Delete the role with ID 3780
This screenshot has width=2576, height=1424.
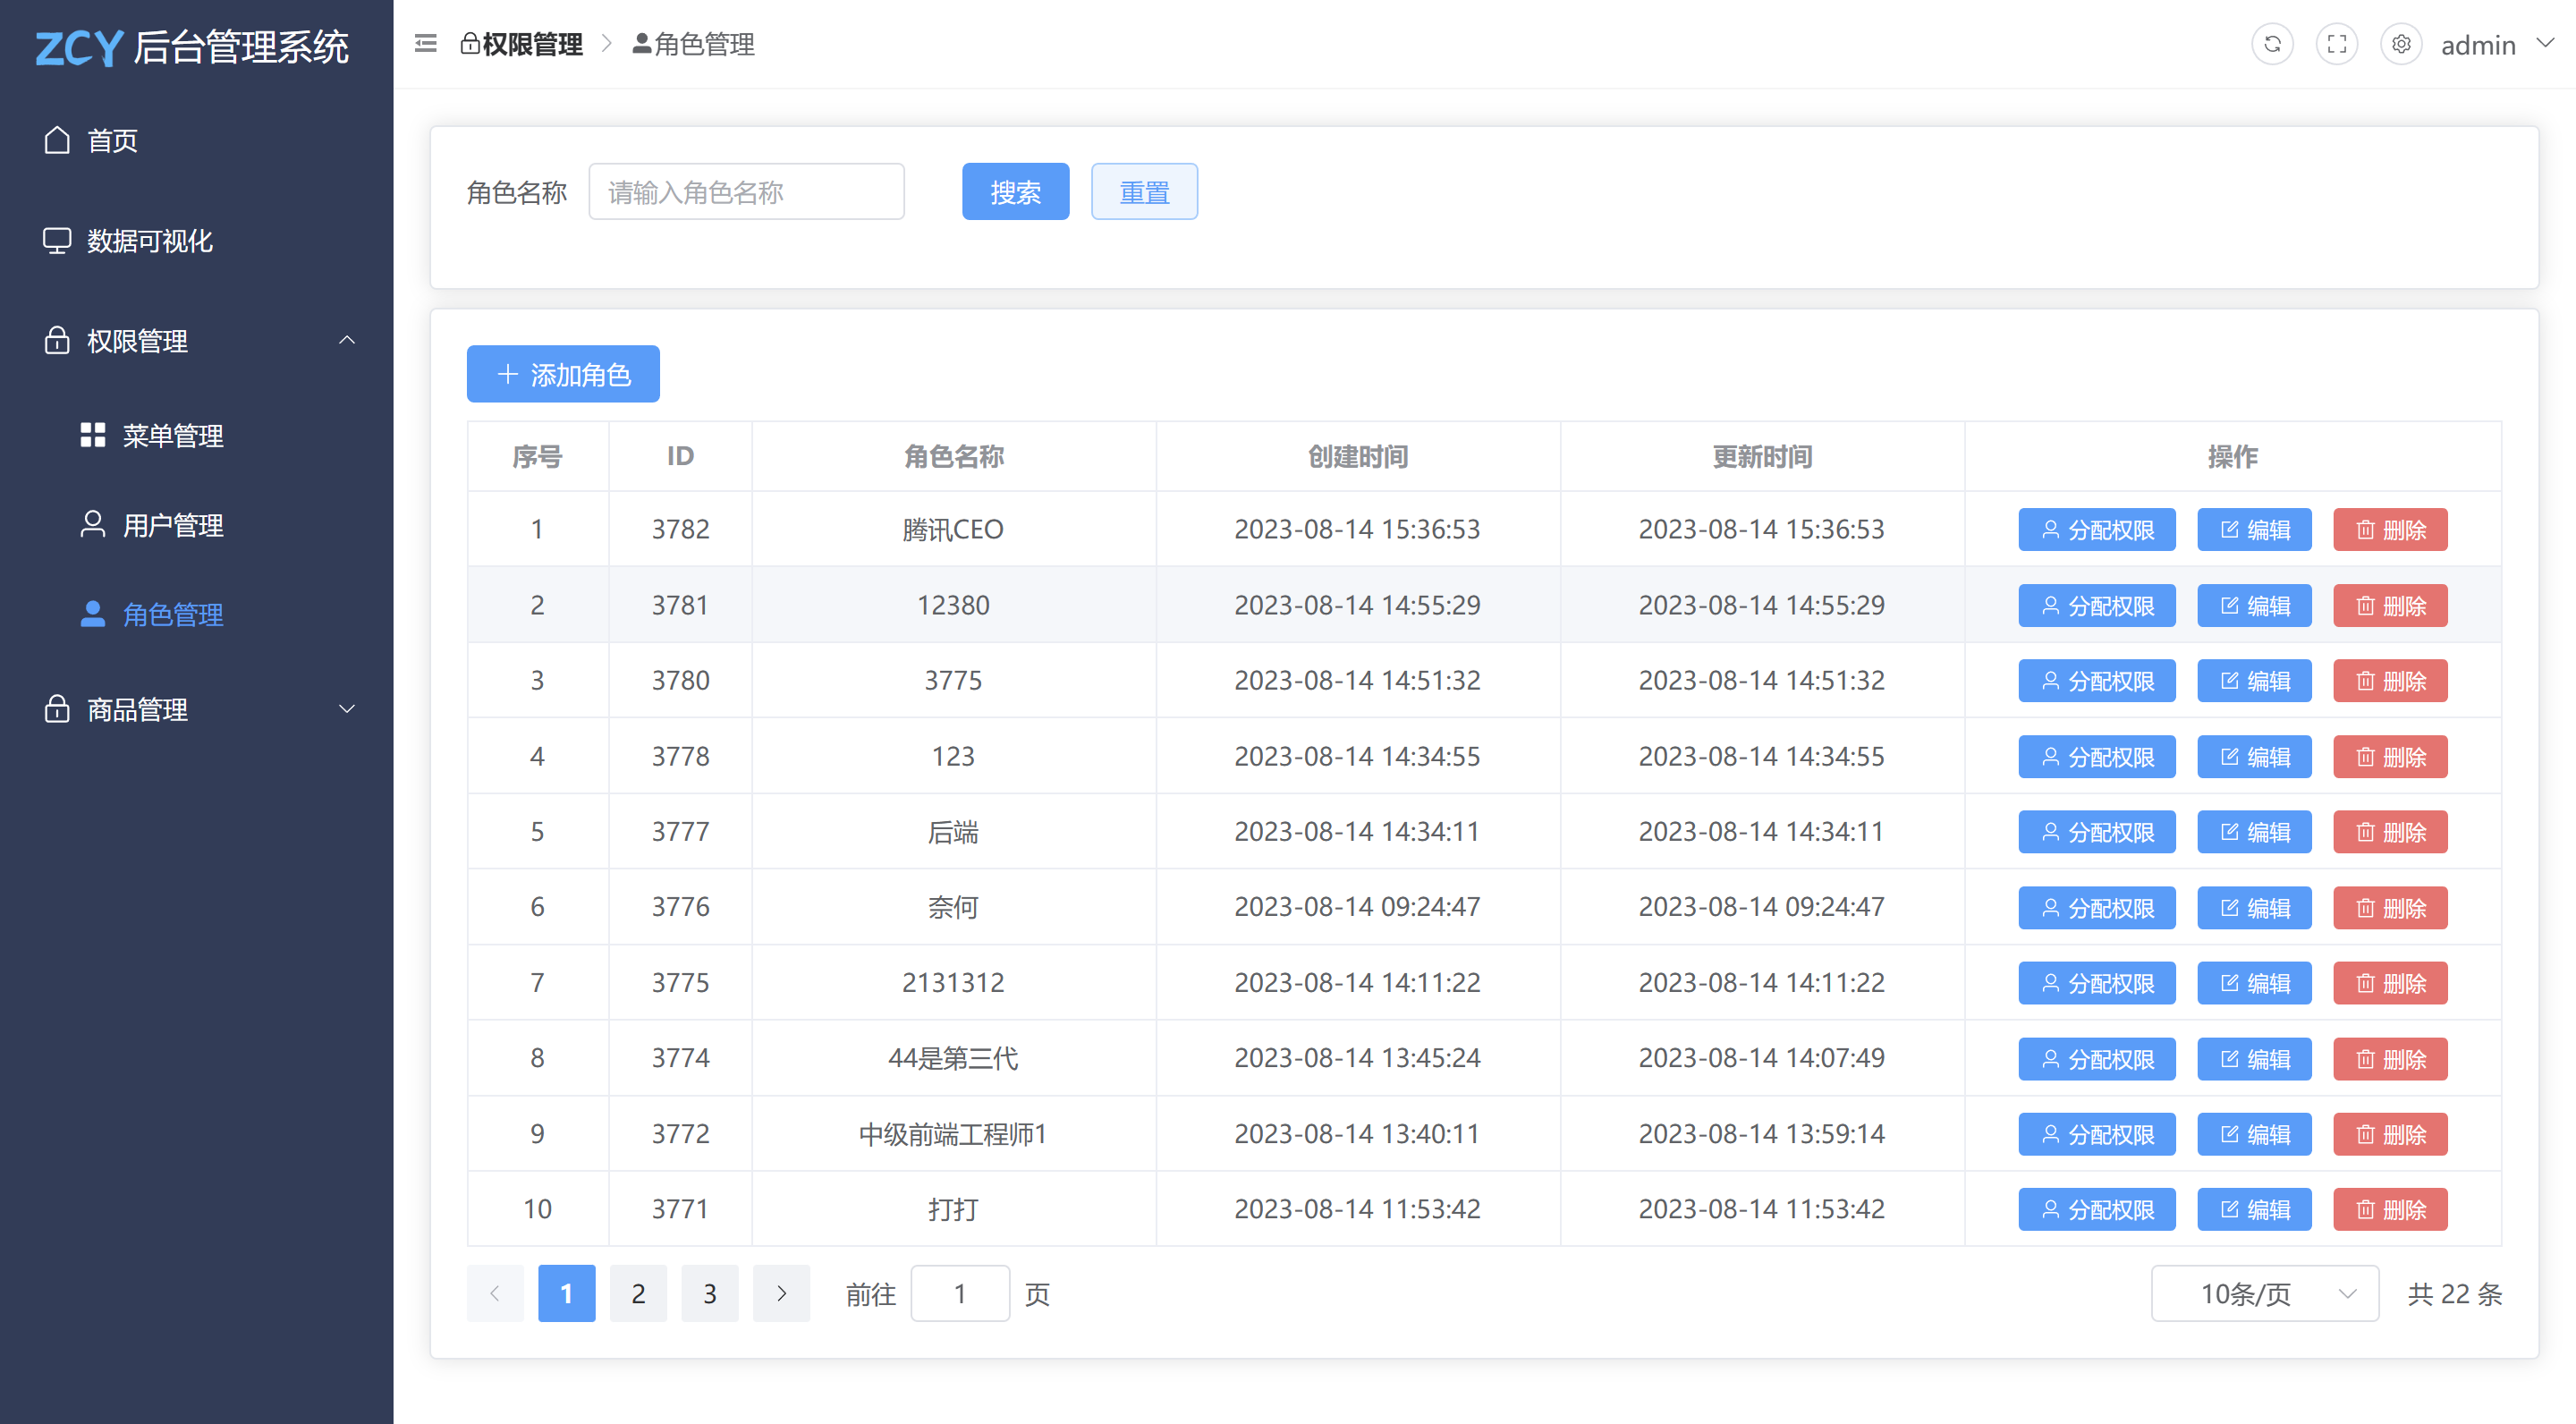[2390, 681]
